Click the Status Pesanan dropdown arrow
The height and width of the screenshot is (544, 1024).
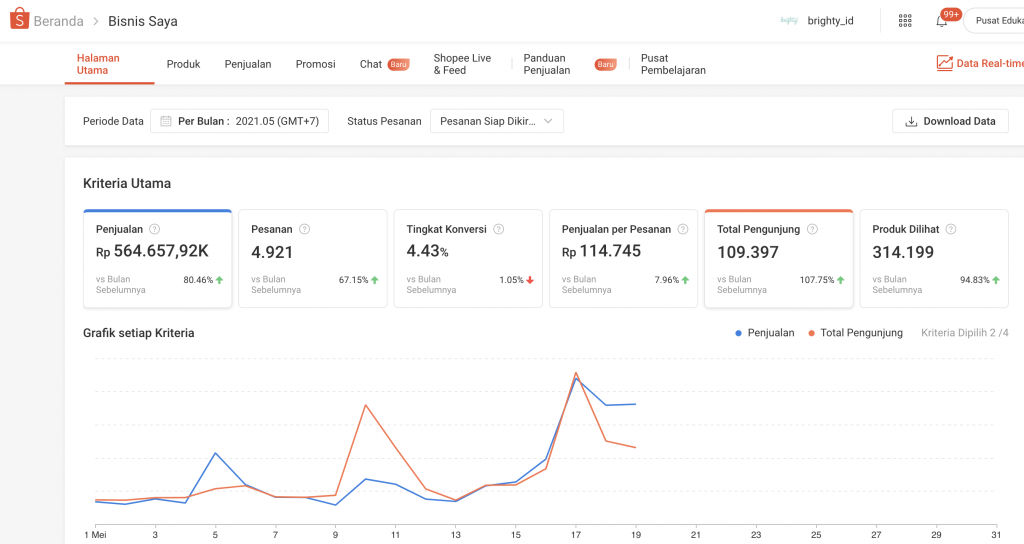[548, 121]
